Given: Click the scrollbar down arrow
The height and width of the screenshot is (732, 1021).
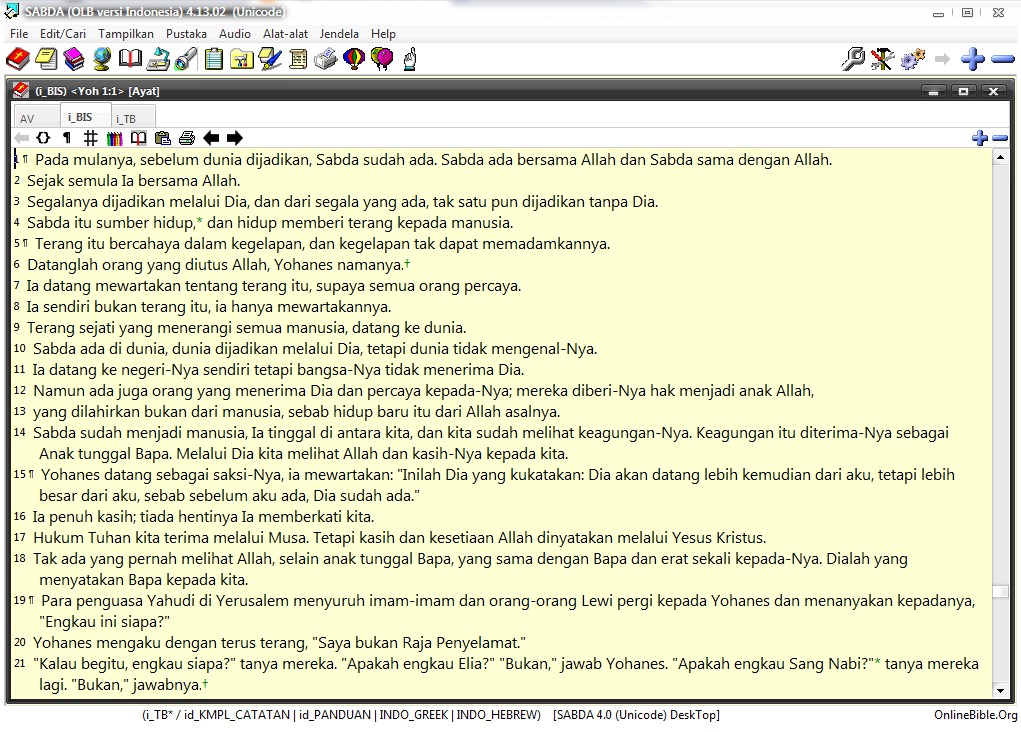Looking at the screenshot, I should (x=1002, y=690).
